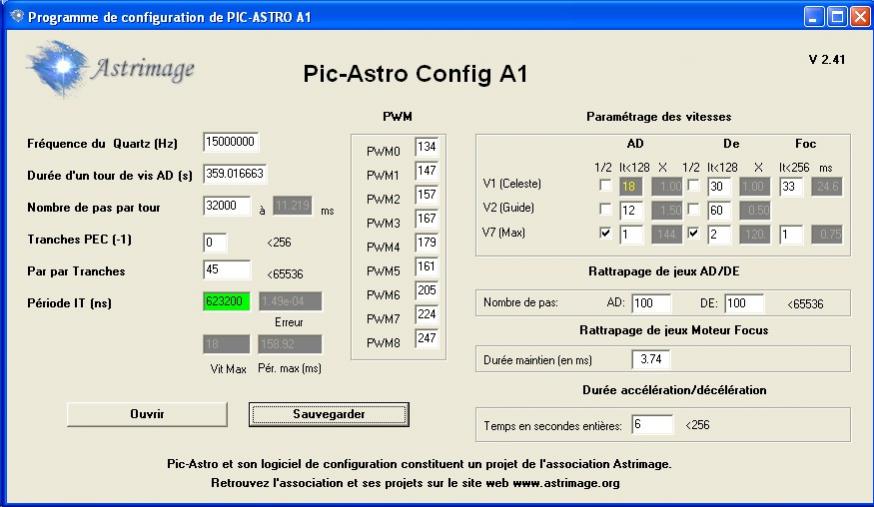Edit the Fréquence du Quartz field
Image resolution: width=874 pixels, height=507 pixels.
[231, 142]
